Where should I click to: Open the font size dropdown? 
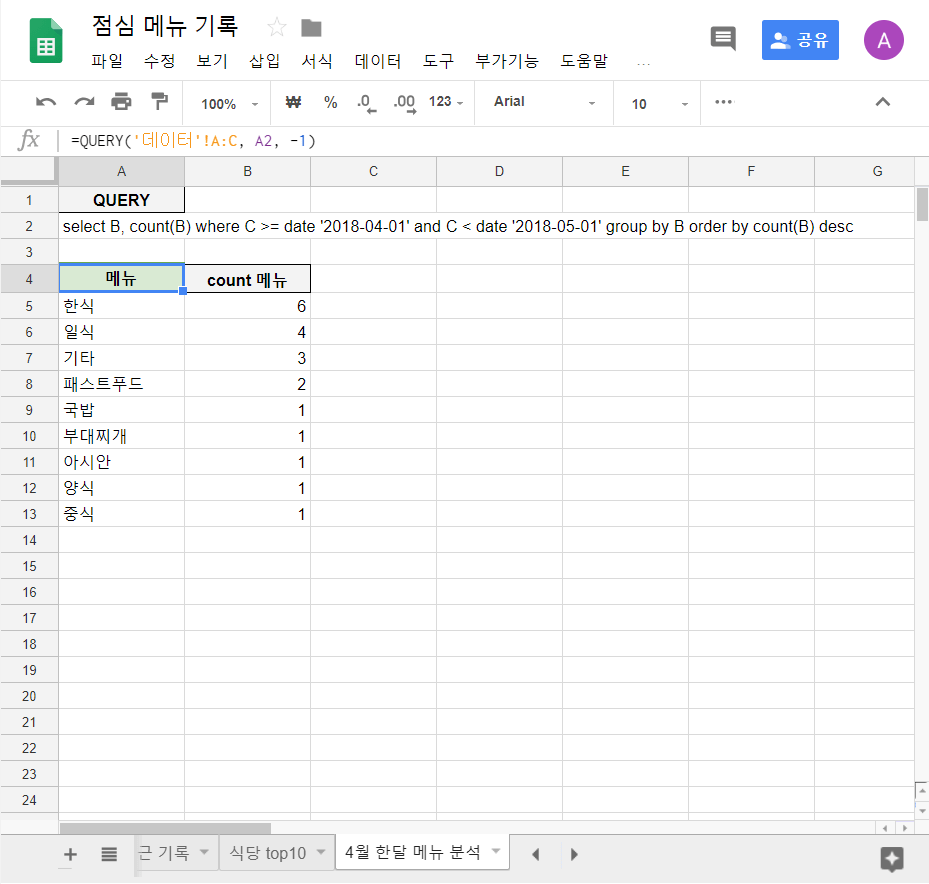pyautogui.click(x=655, y=102)
